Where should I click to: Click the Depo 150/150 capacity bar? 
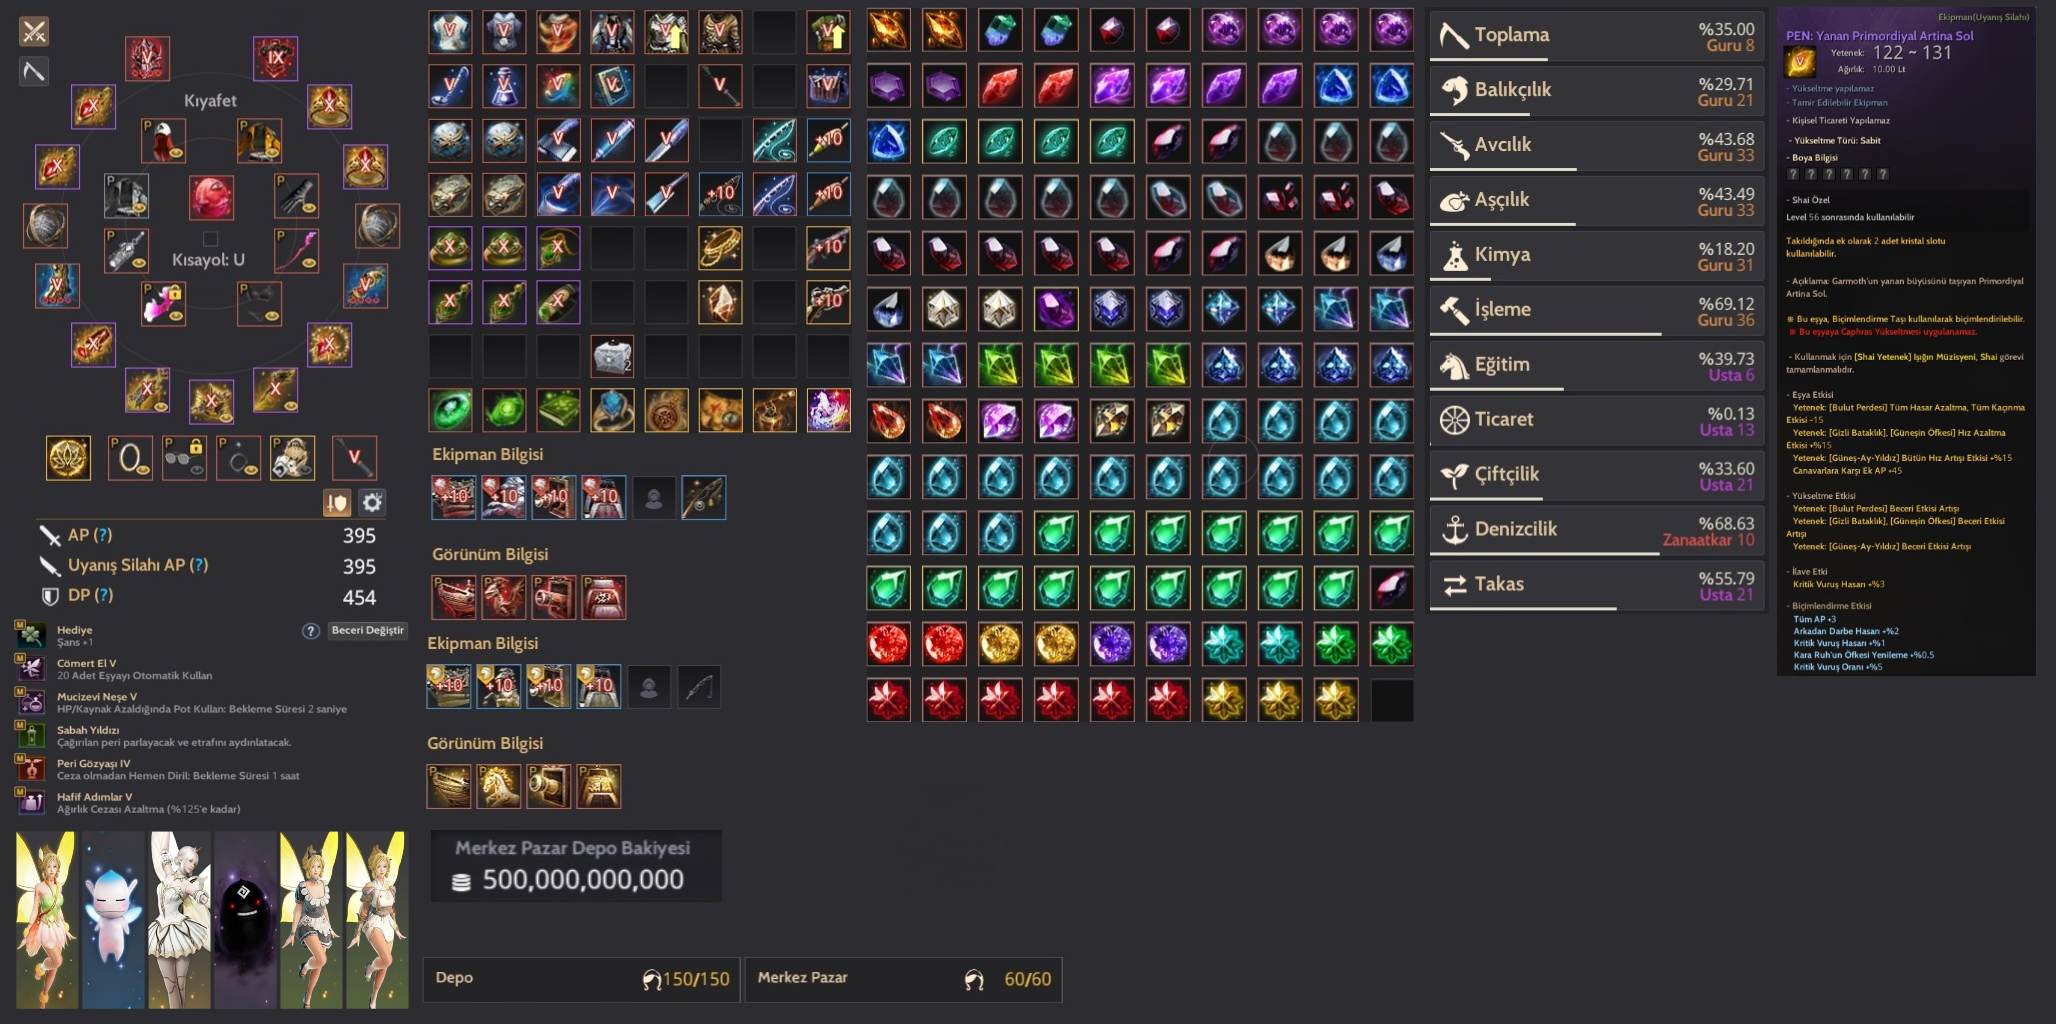point(582,979)
